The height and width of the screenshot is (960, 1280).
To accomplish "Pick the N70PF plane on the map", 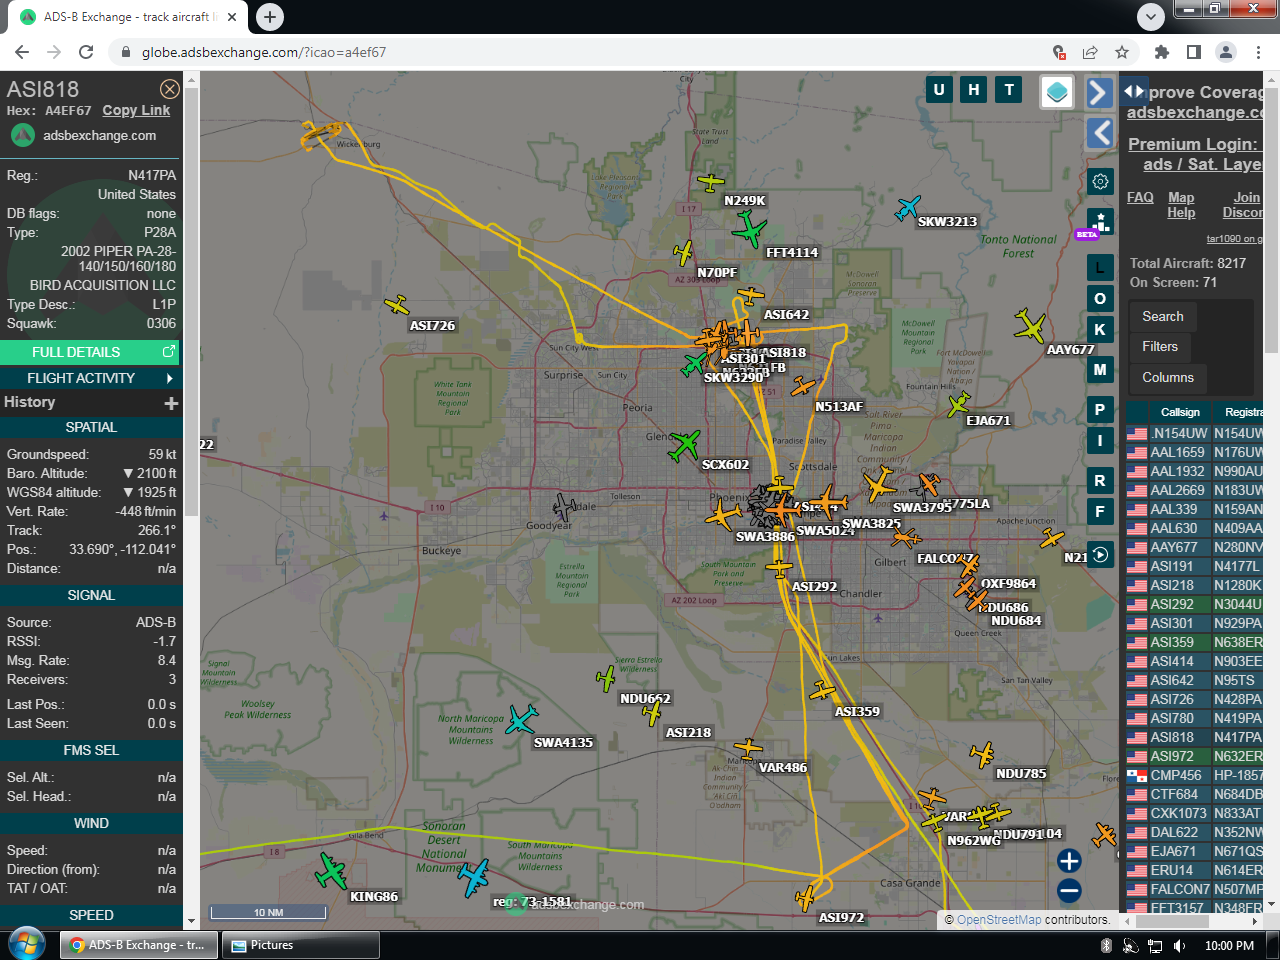I will click(x=684, y=252).
